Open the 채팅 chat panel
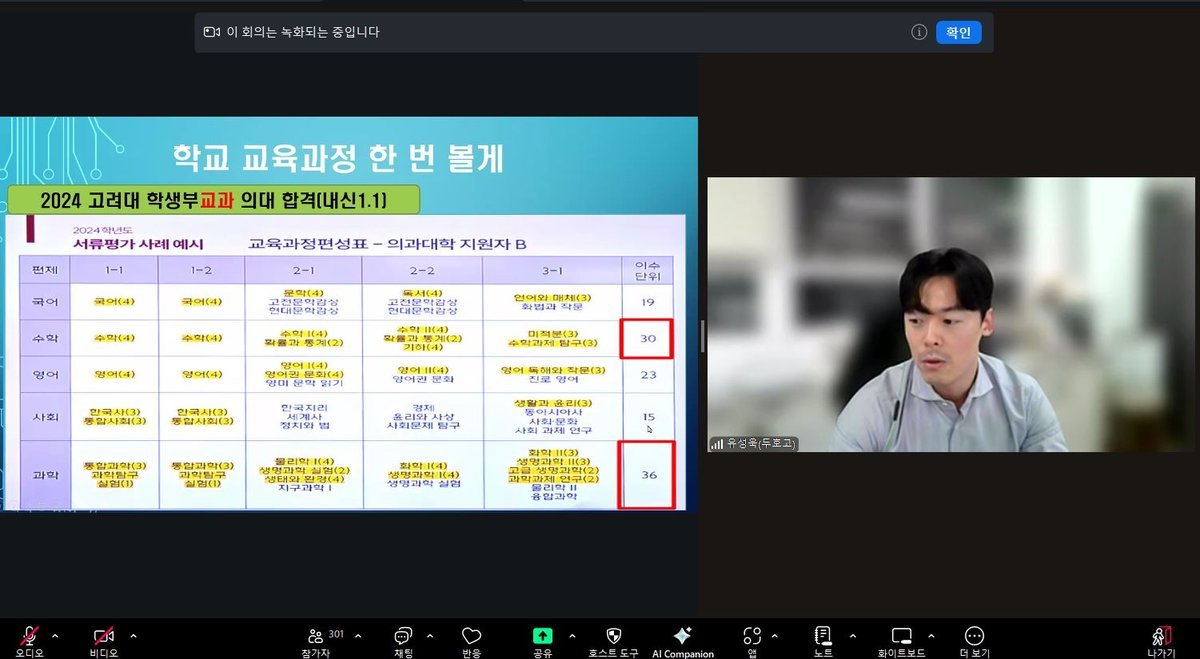The width and height of the screenshot is (1200, 659). 403,636
